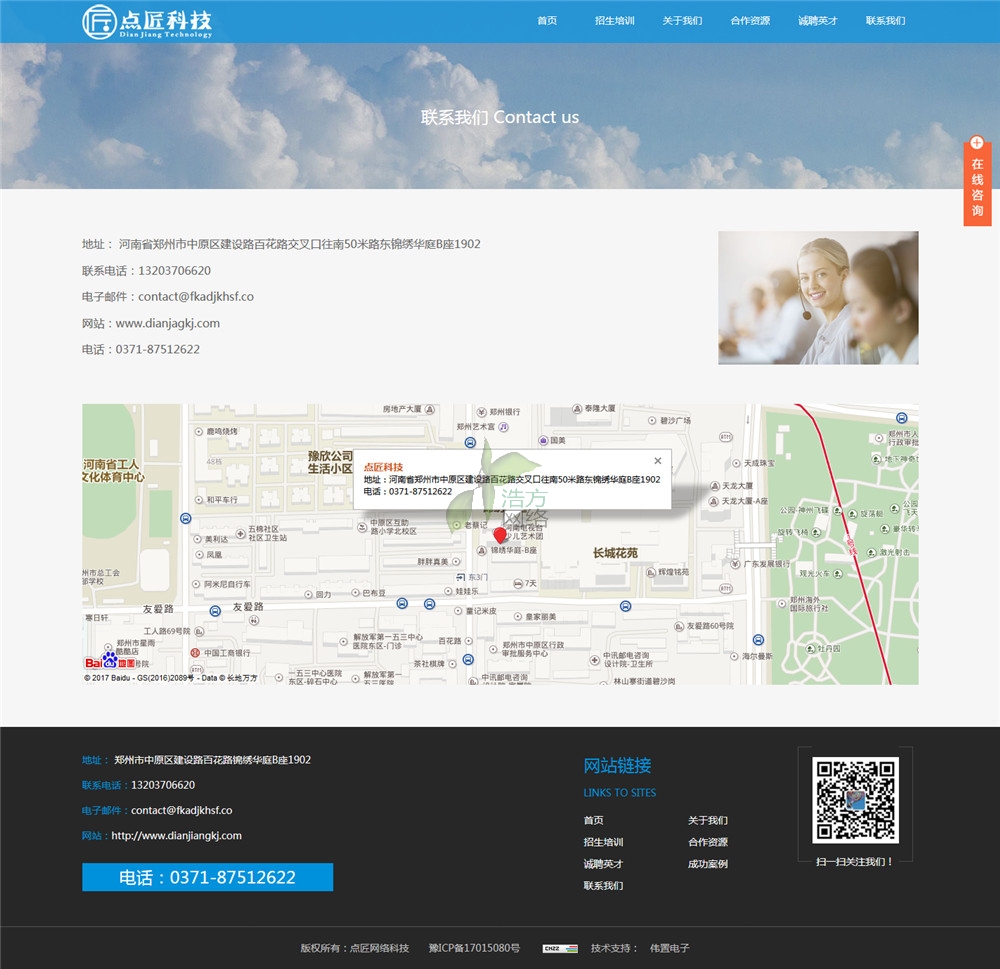Click 联系我们 in the top navigation
Viewport: 1000px width, 969px height.
[x=885, y=21]
